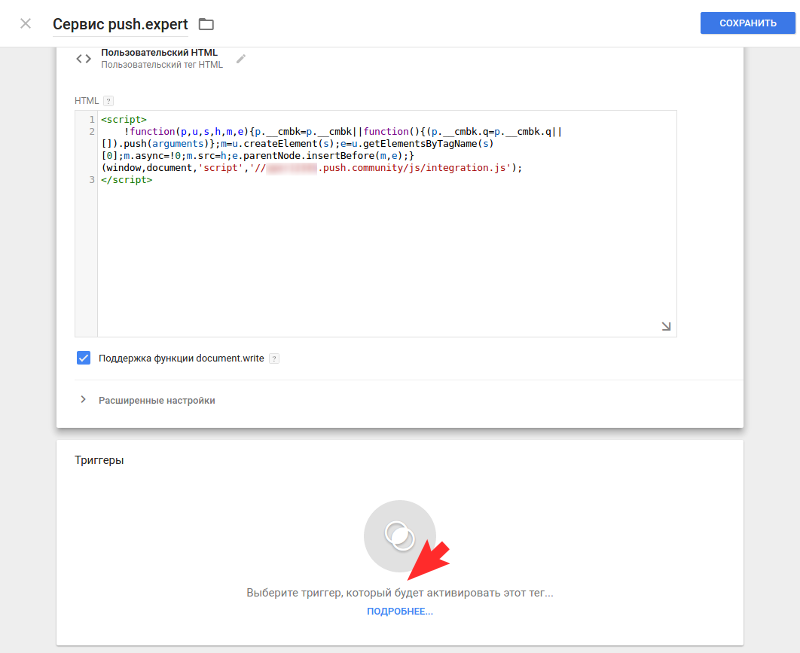Open folder icon next to the tag name
Image resolution: width=800 pixels, height=653 pixels.
tap(206, 24)
